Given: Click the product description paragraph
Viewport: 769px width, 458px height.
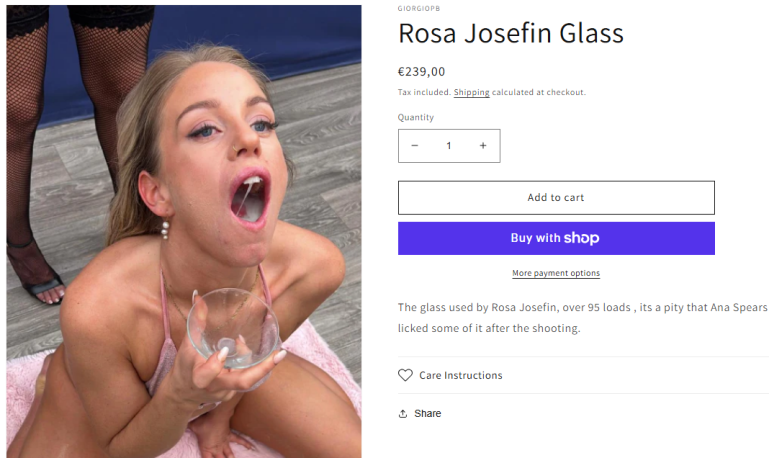Looking at the screenshot, I should tap(582, 318).
